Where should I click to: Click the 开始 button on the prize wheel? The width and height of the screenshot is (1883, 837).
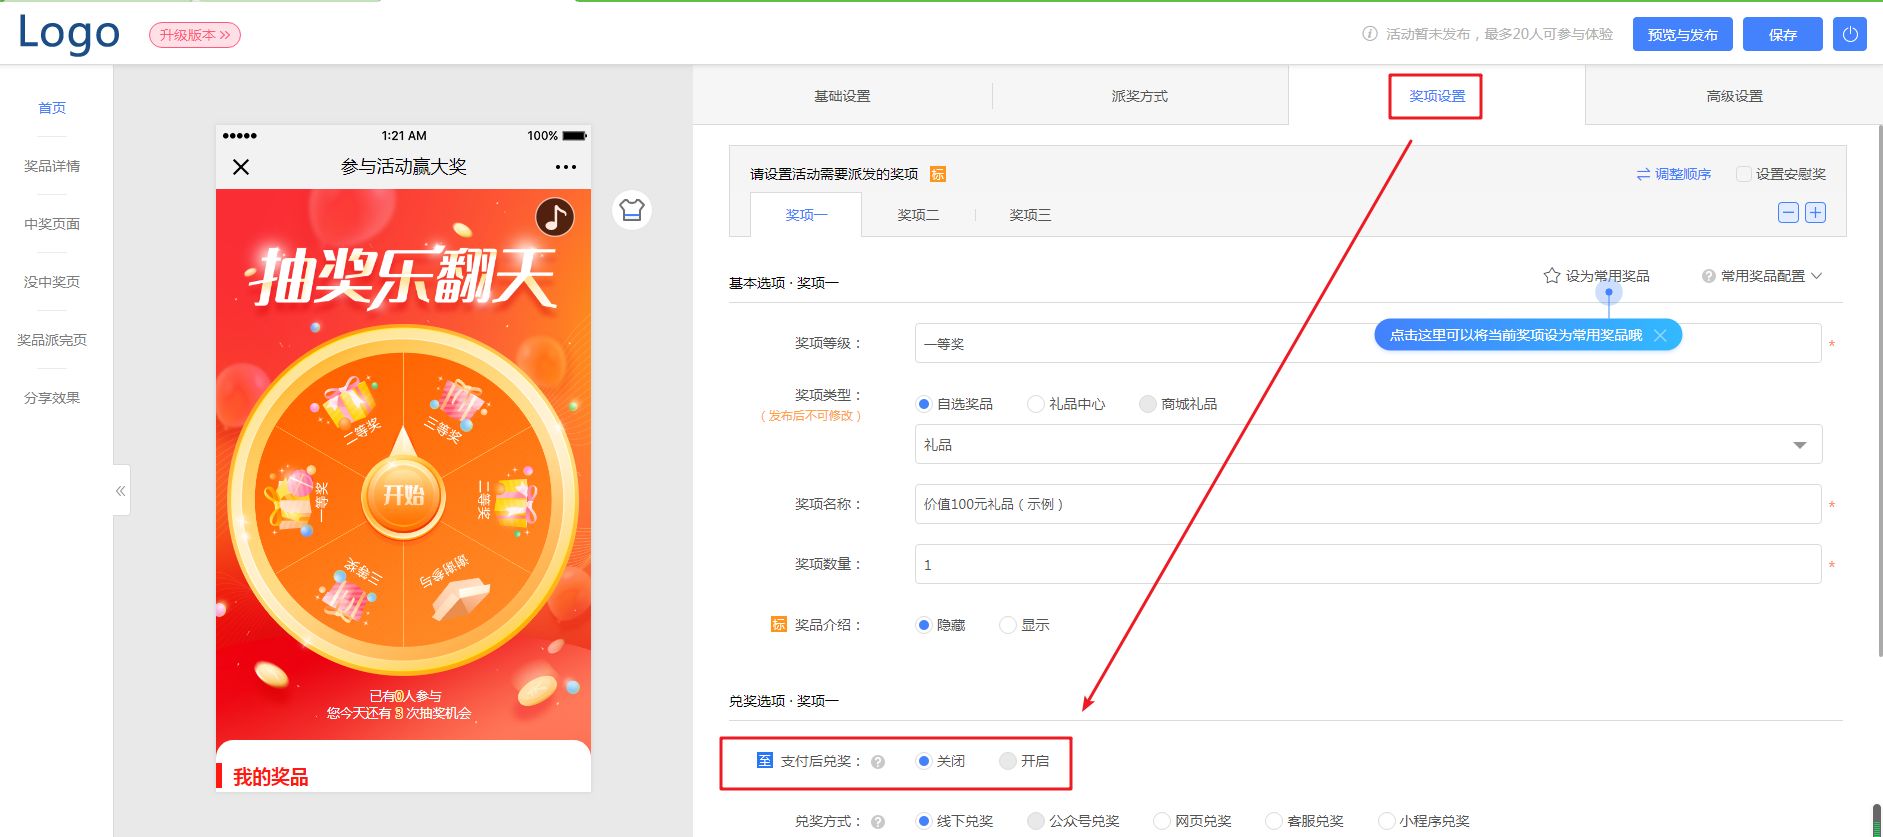(x=403, y=495)
